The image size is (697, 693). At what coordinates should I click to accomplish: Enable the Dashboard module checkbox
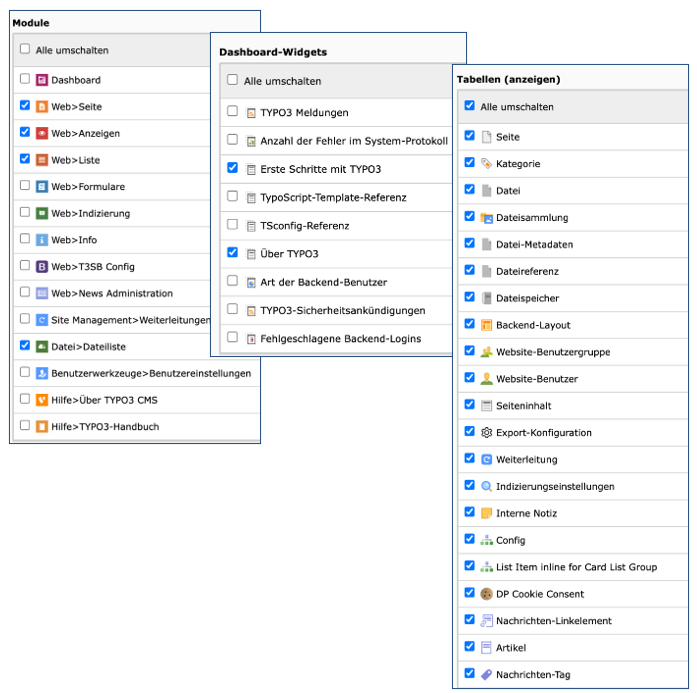(x=24, y=80)
